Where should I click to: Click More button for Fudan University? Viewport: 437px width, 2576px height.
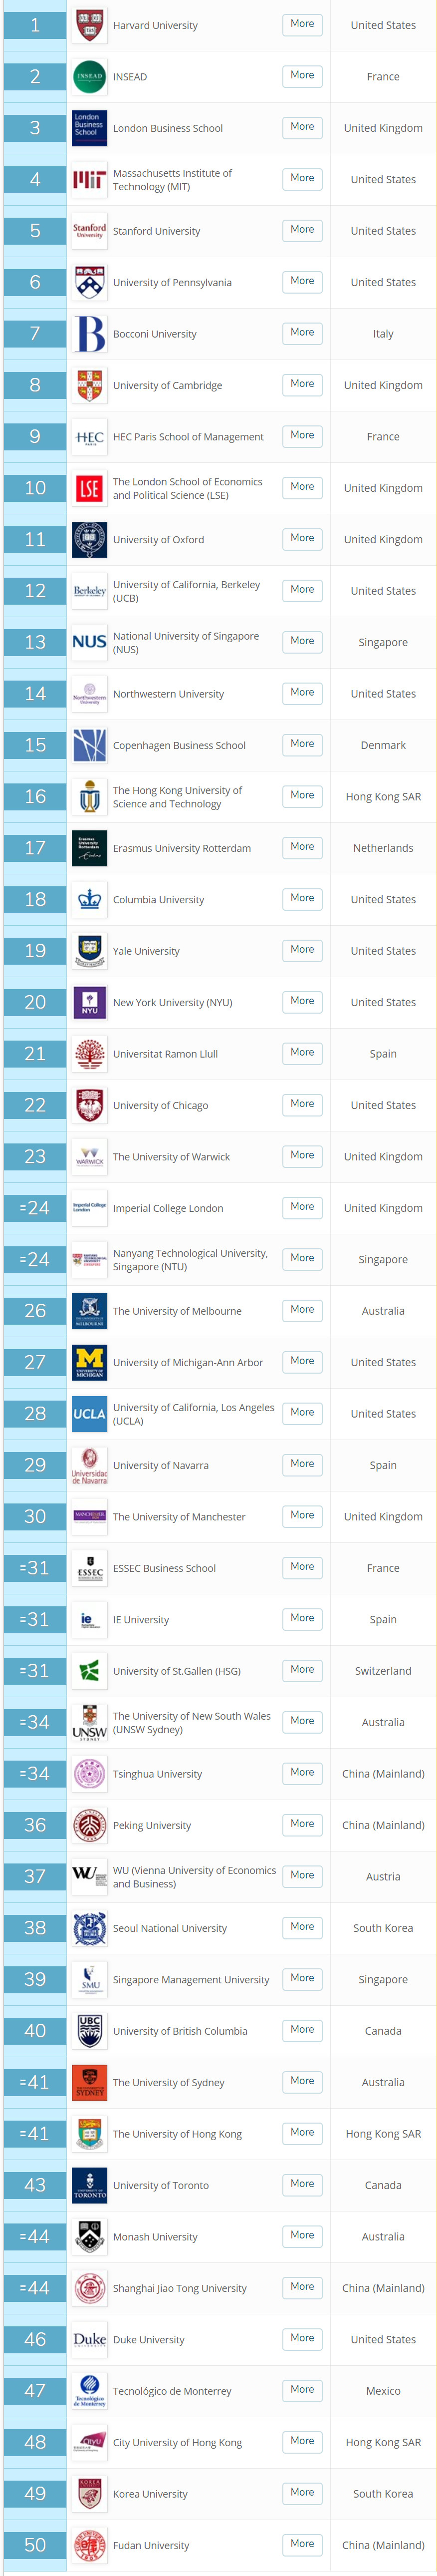point(302,2544)
